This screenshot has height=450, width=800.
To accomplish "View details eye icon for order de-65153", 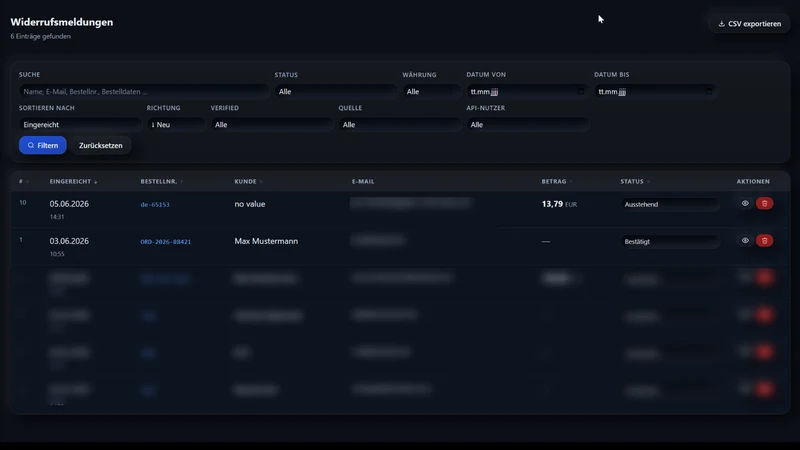I will (x=745, y=203).
